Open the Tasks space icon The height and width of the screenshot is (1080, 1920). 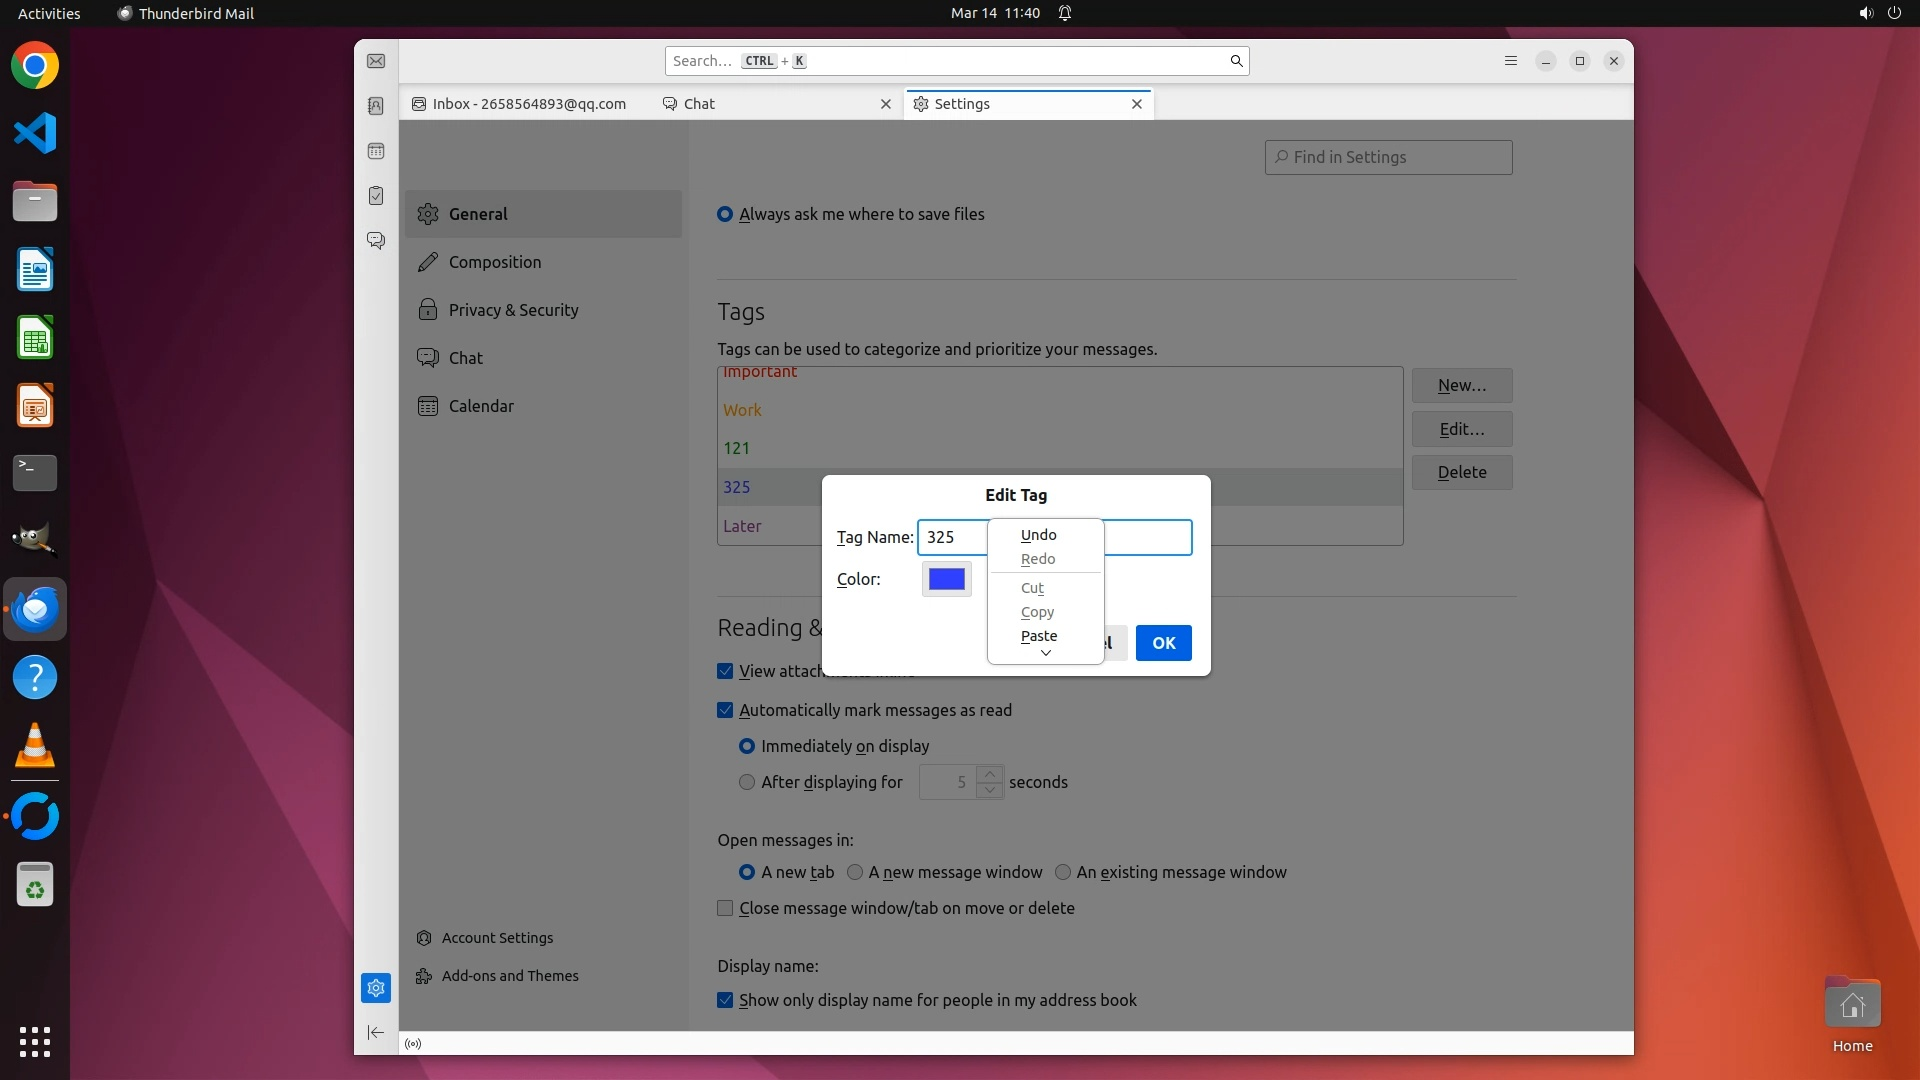coord(376,196)
